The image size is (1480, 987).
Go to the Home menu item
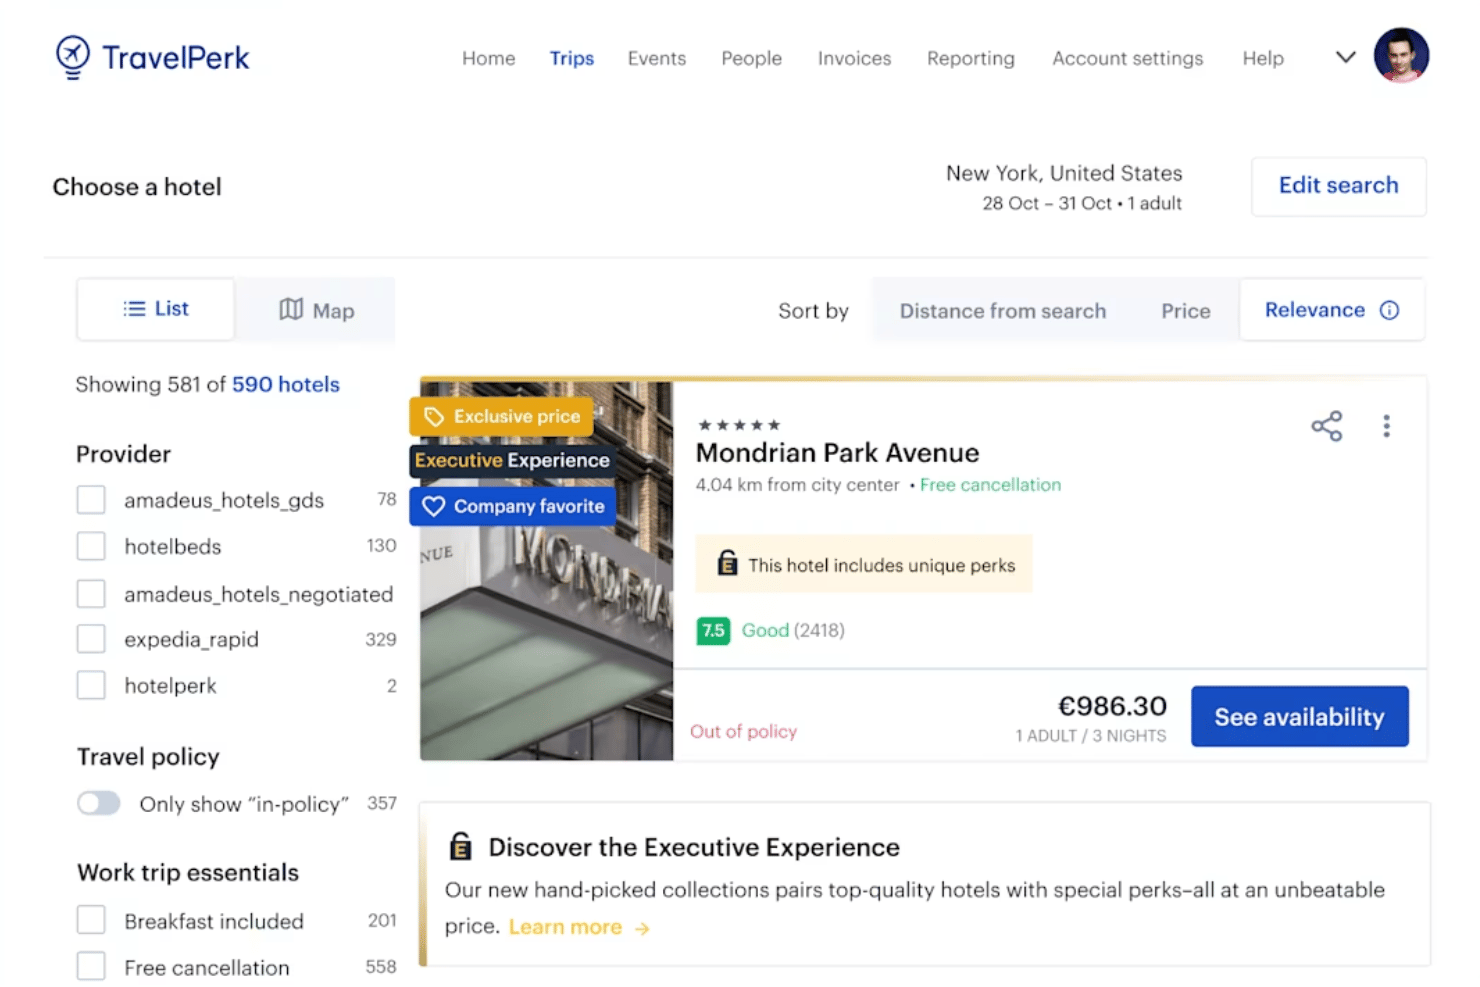click(489, 58)
